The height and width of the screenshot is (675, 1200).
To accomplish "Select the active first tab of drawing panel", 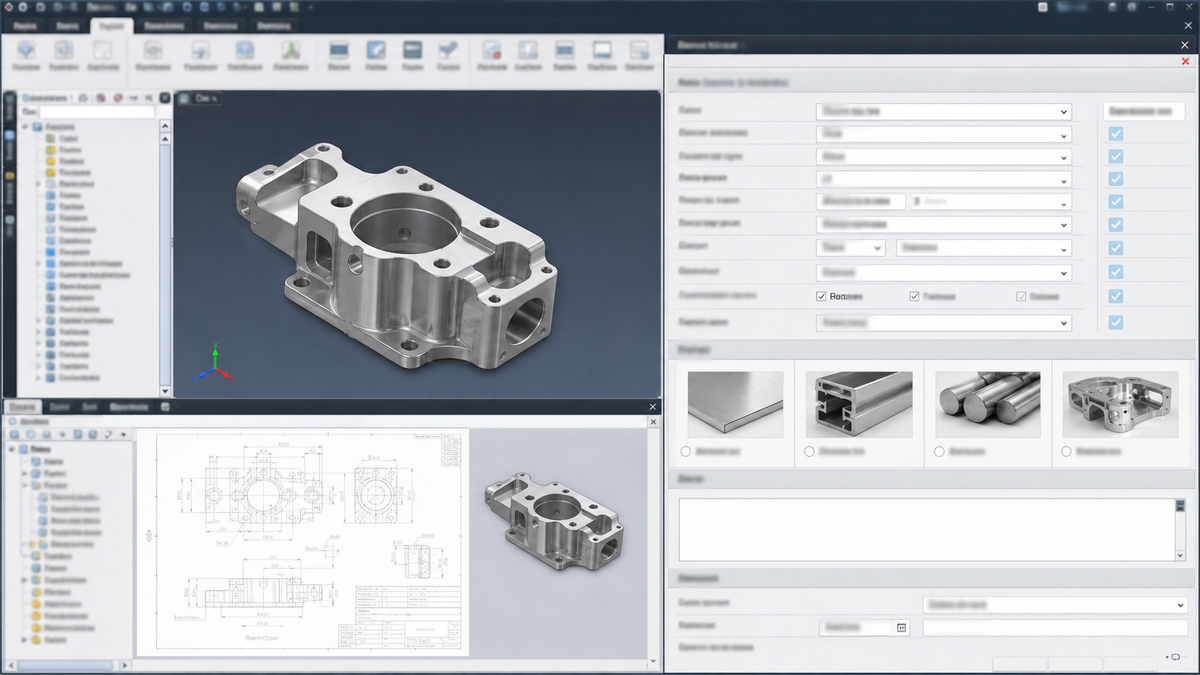I will click(x=23, y=407).
